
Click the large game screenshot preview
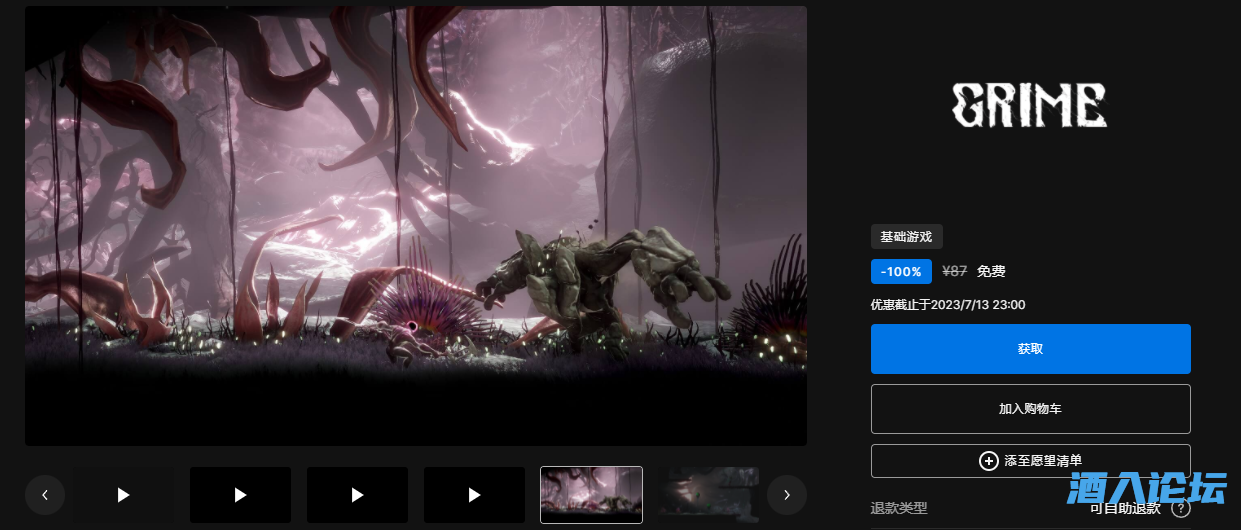416,226
